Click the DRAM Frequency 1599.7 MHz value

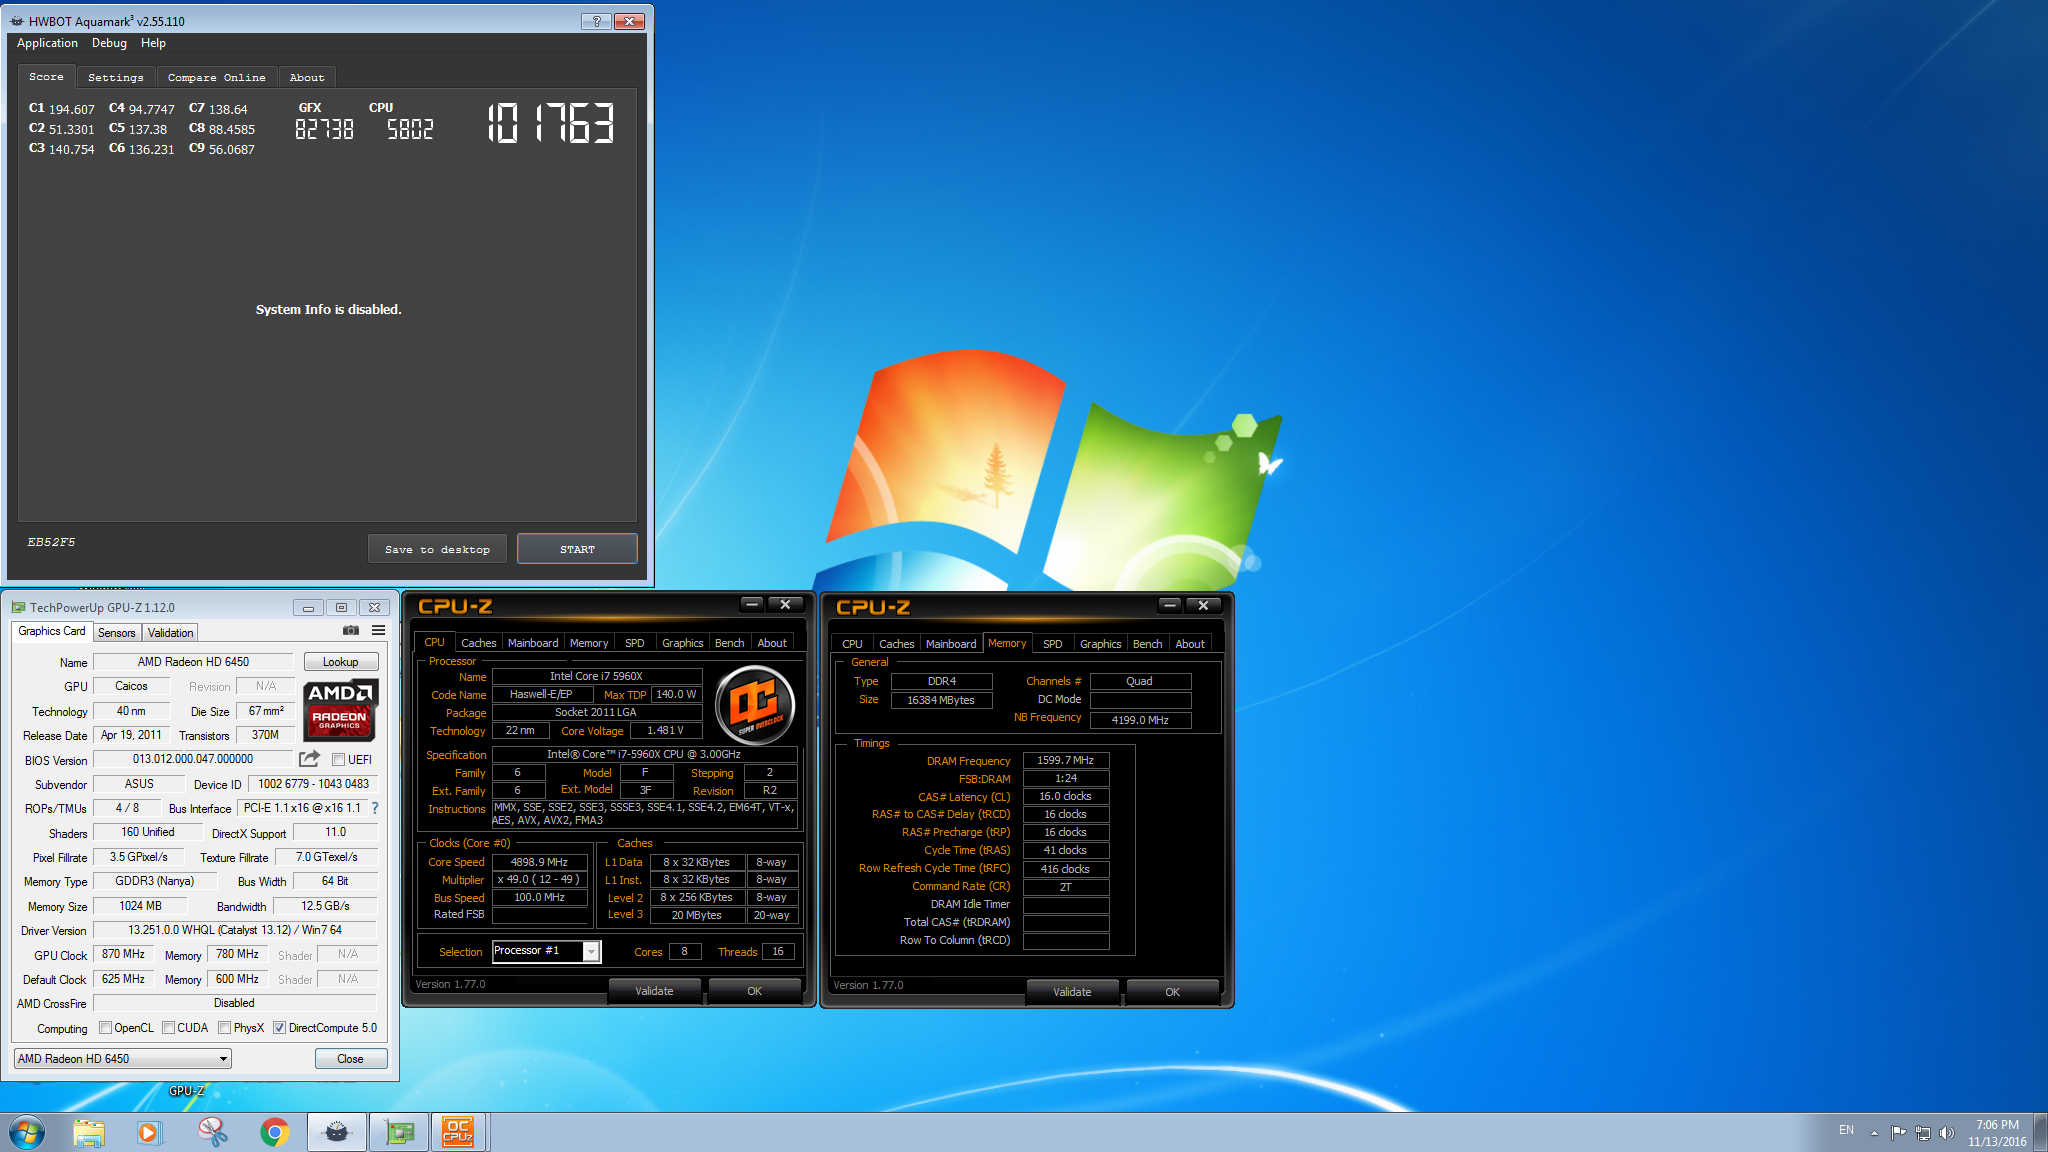pos(1066,760)
